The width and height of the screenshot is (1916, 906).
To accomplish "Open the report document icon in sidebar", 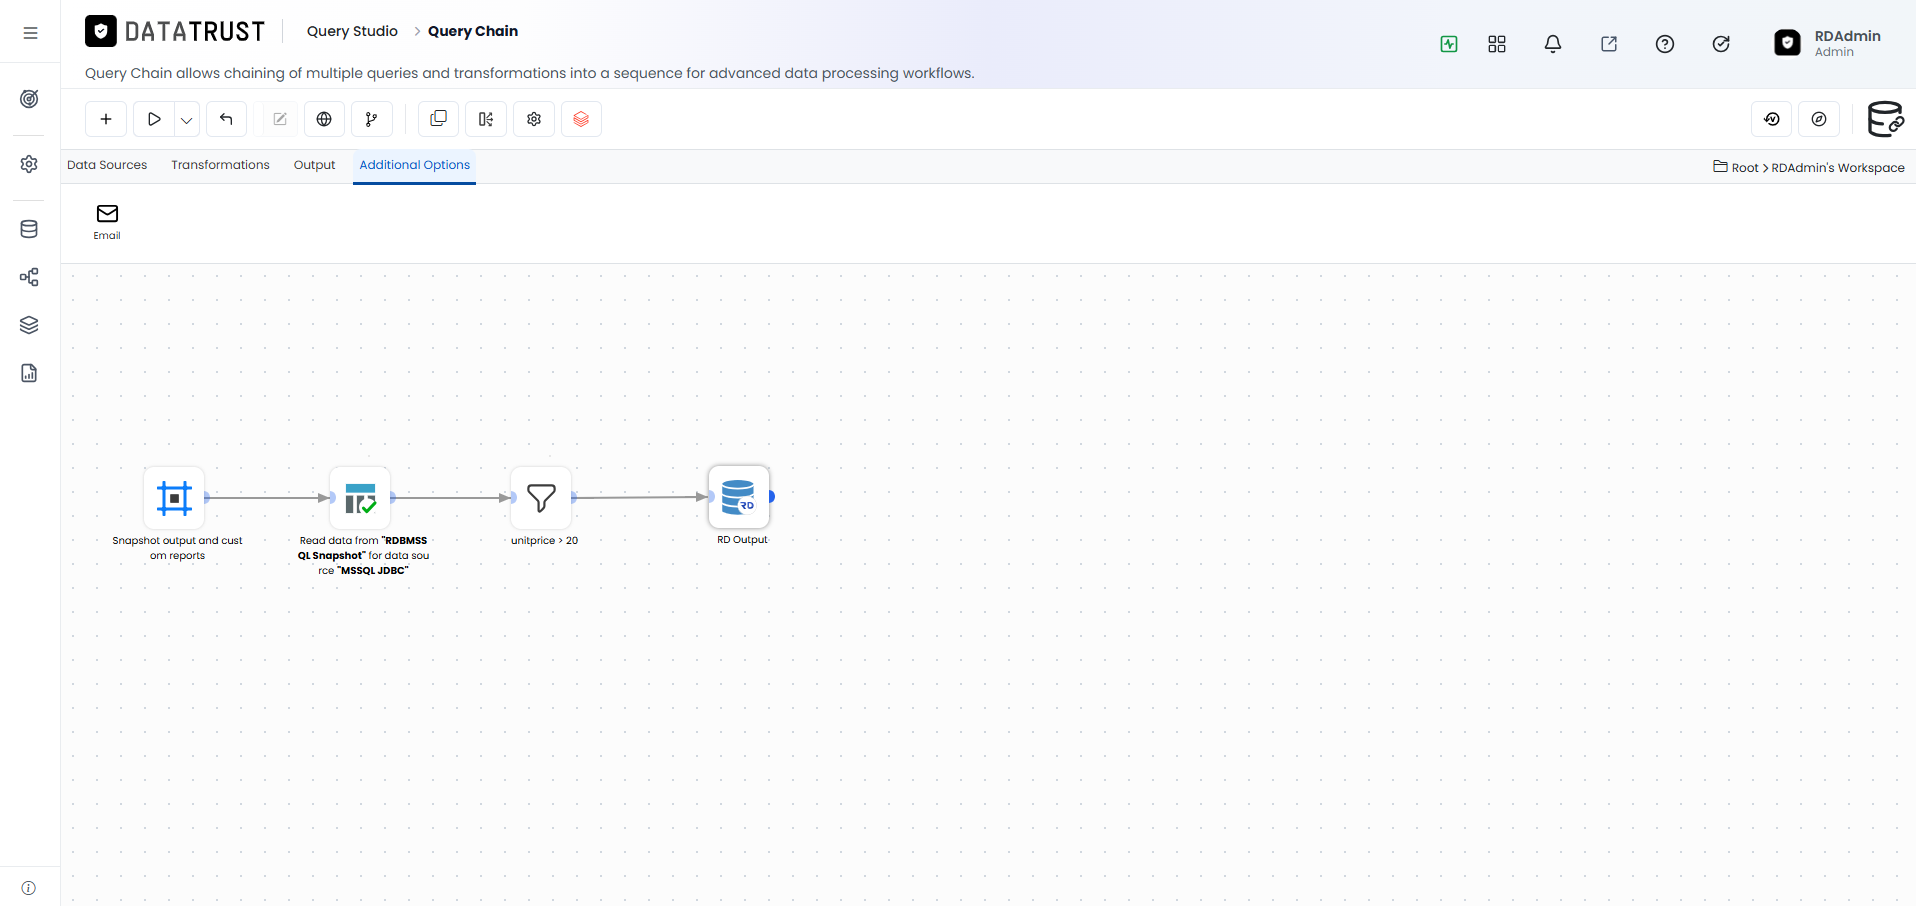I will 30,373.
